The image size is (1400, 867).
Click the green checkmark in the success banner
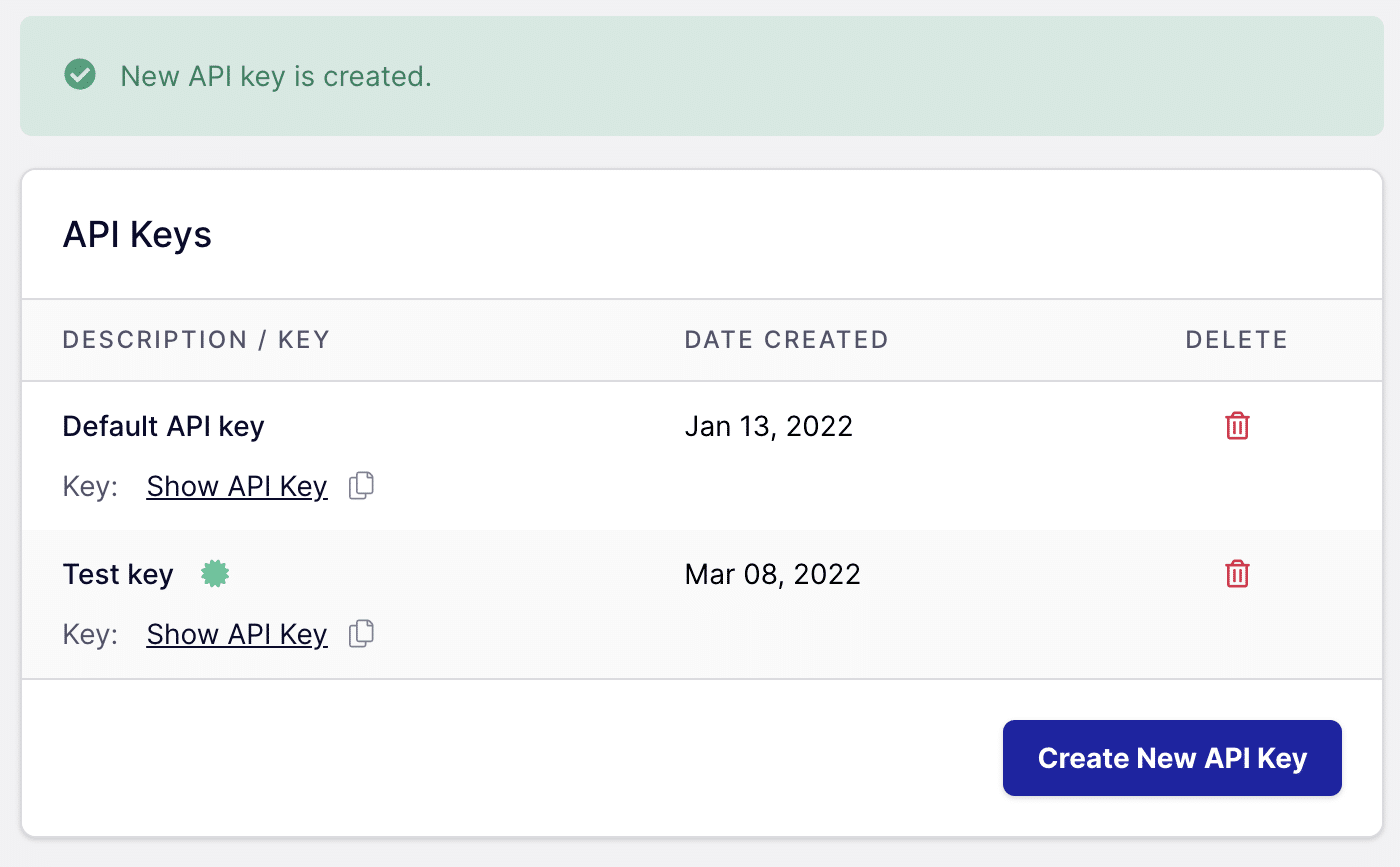pos(80,75)
